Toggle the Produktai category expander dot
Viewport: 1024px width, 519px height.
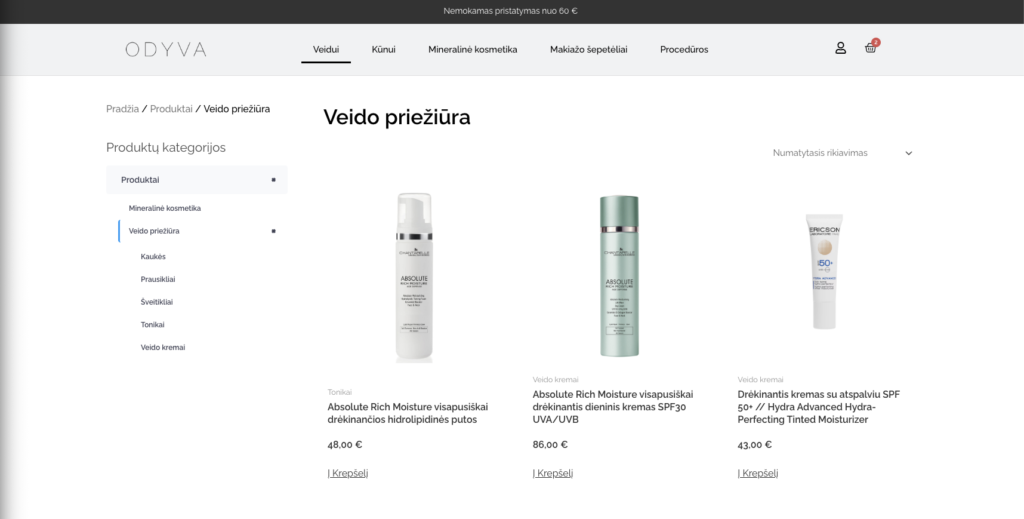(274, 180)
